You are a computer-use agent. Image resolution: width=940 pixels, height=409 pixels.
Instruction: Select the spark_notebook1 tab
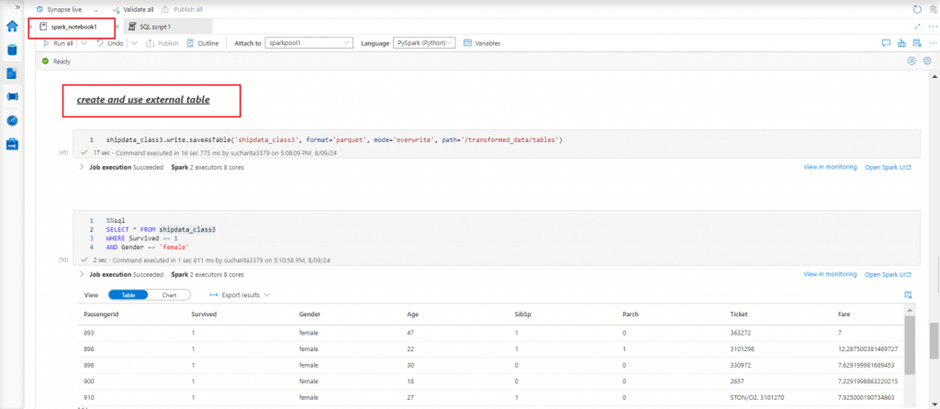click(73, 26)
